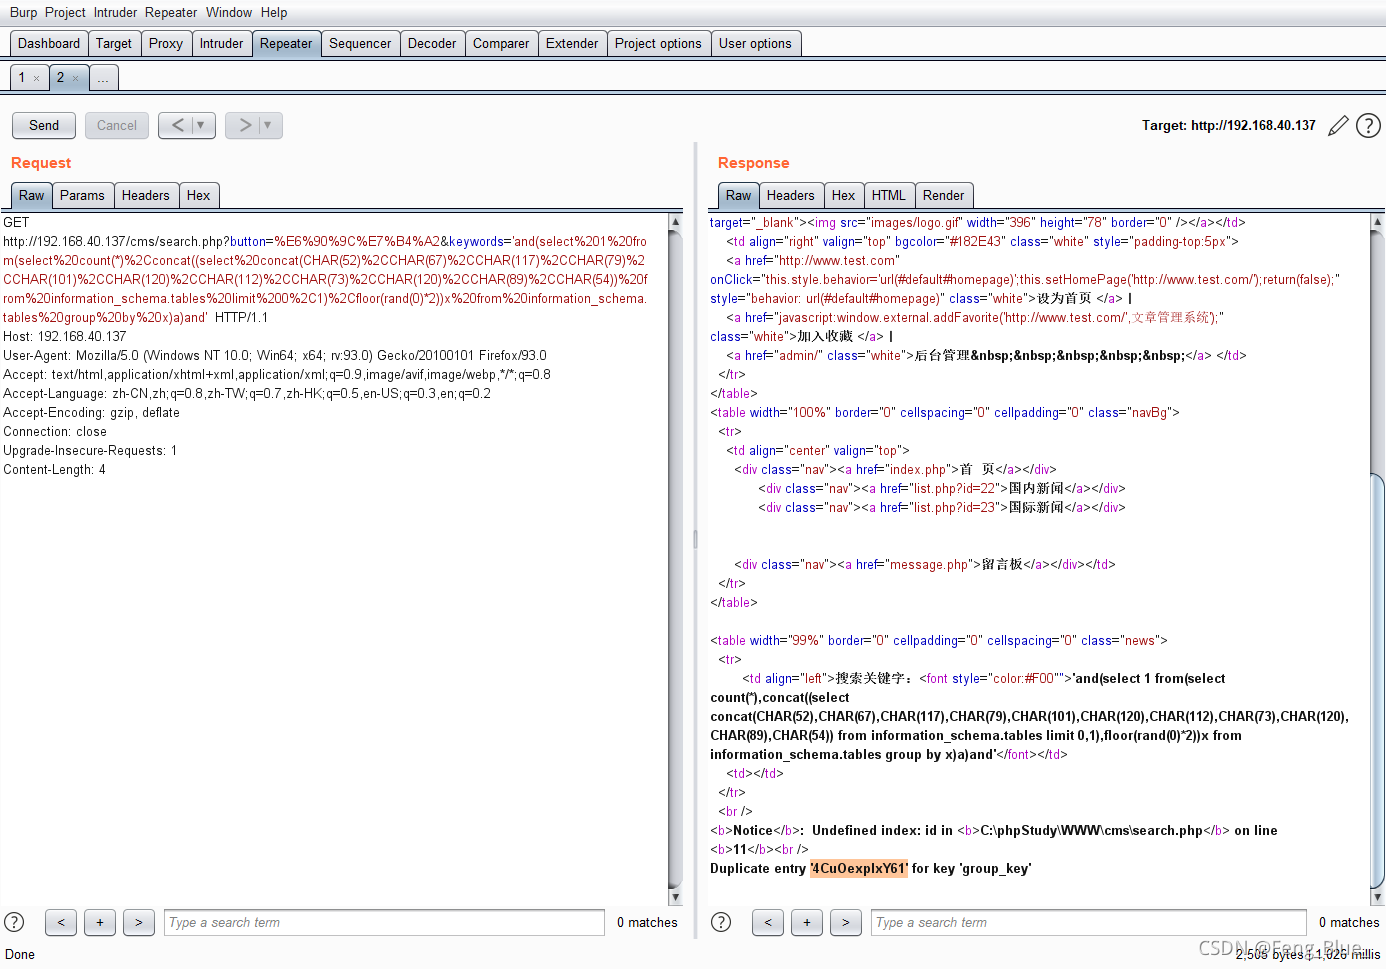Select the response Hex tab
The width and height of the screenshot is (1386, 969).
click(x=844, y=195)
